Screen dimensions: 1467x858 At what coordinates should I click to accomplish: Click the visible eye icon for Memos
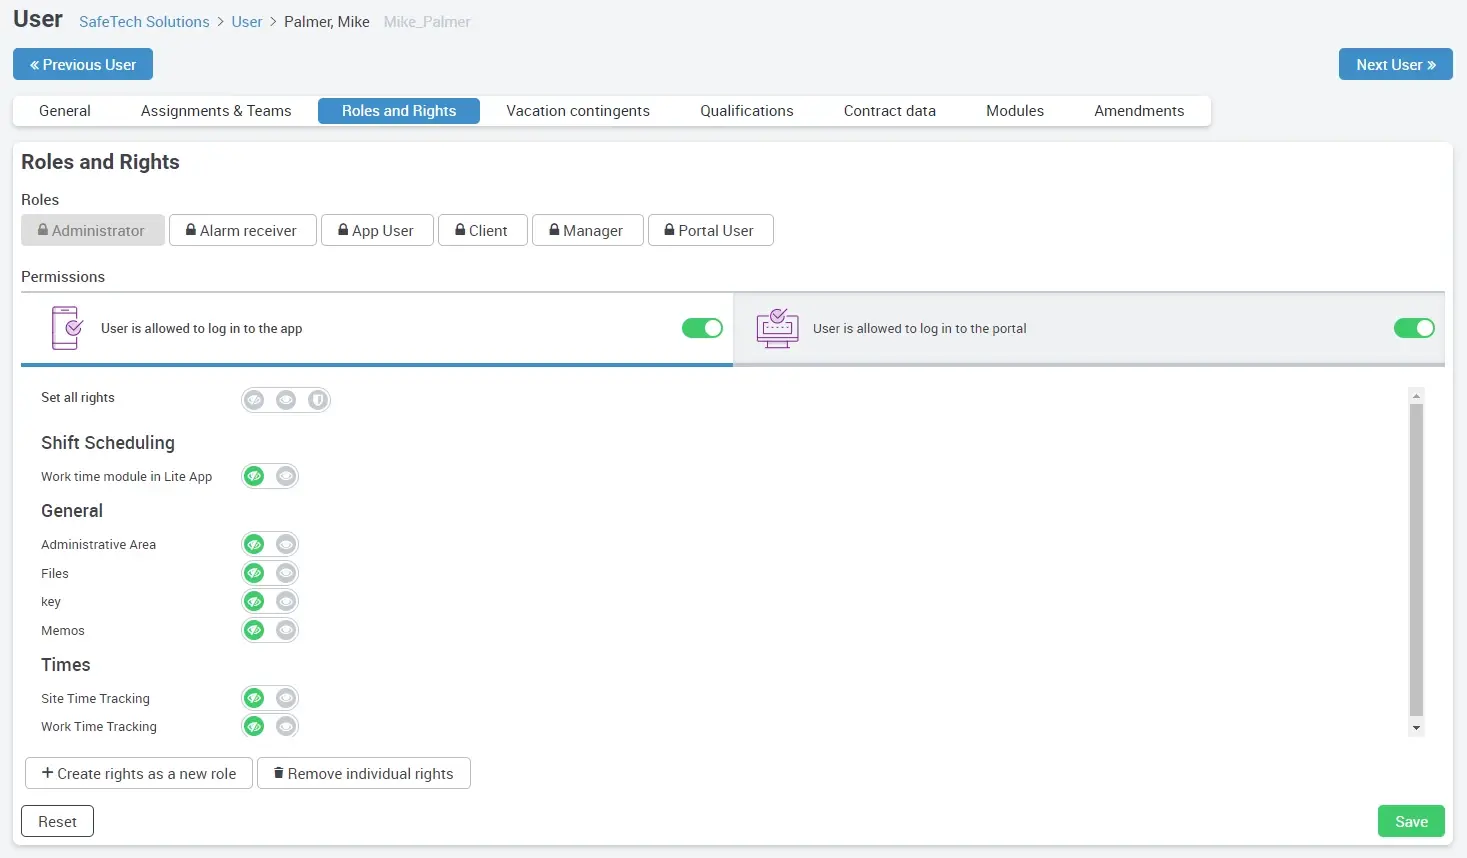click(286, 630)
